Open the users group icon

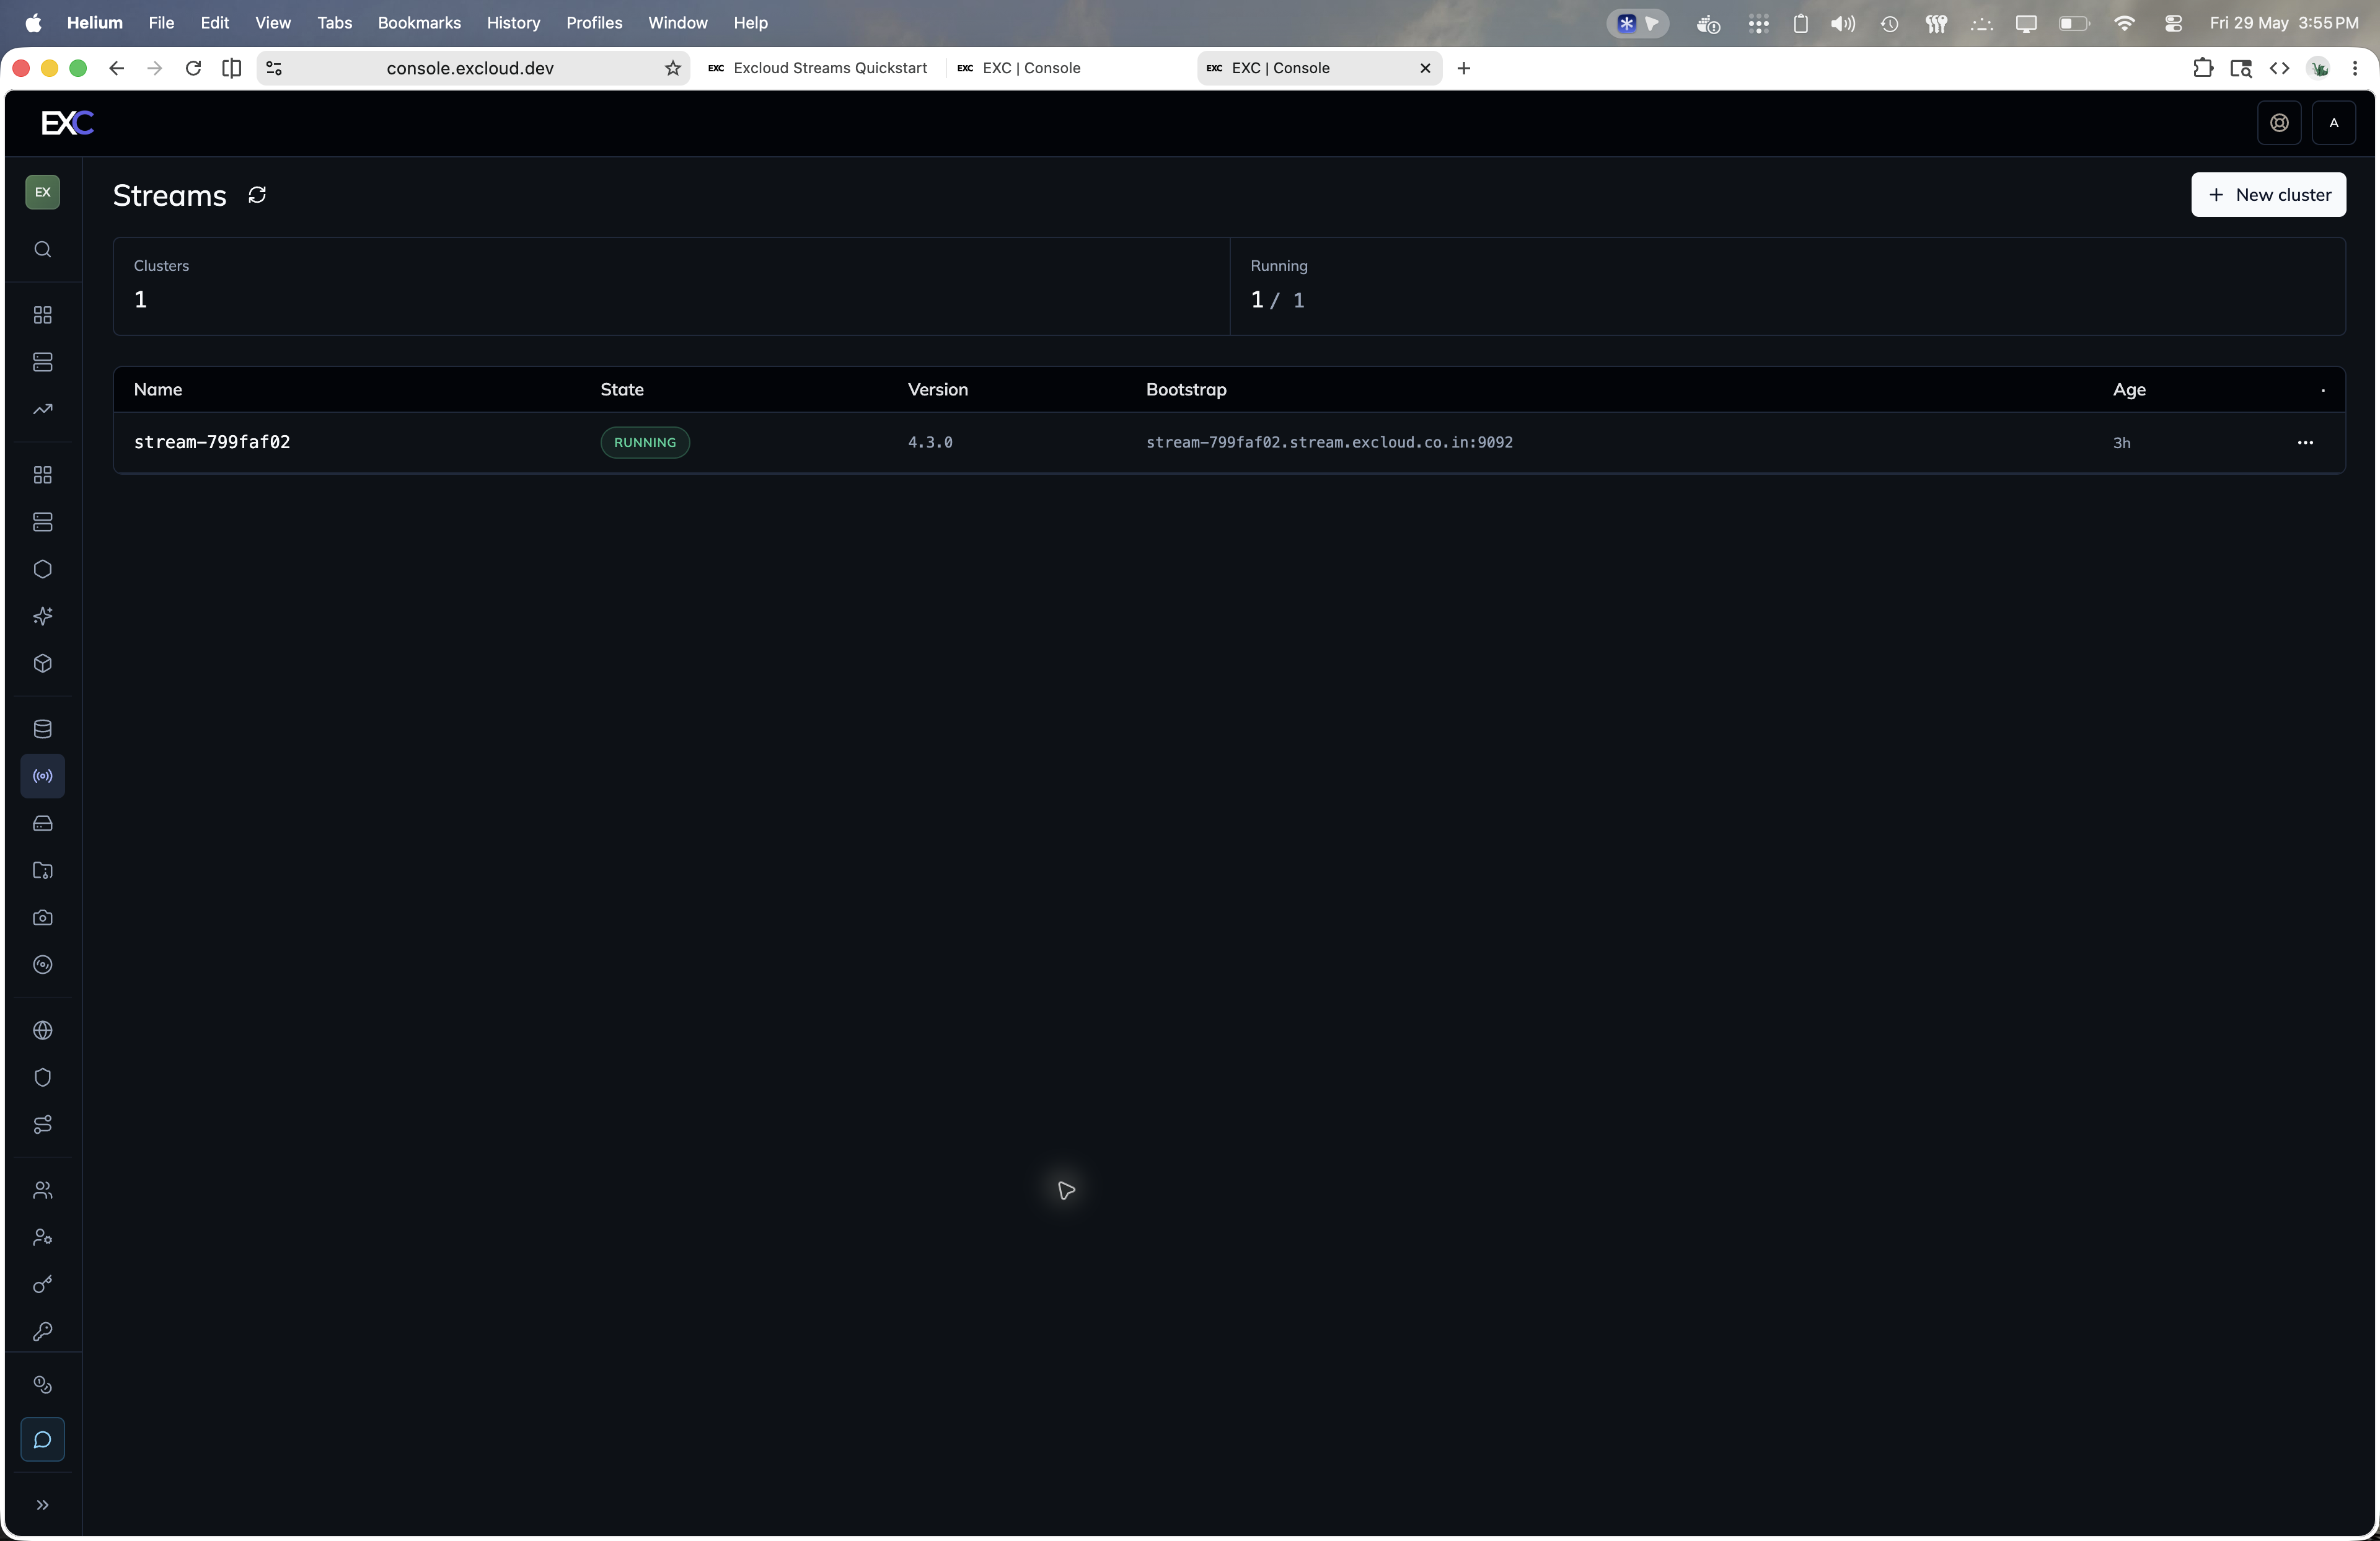pyautogui.click(x=42, y=1190)
